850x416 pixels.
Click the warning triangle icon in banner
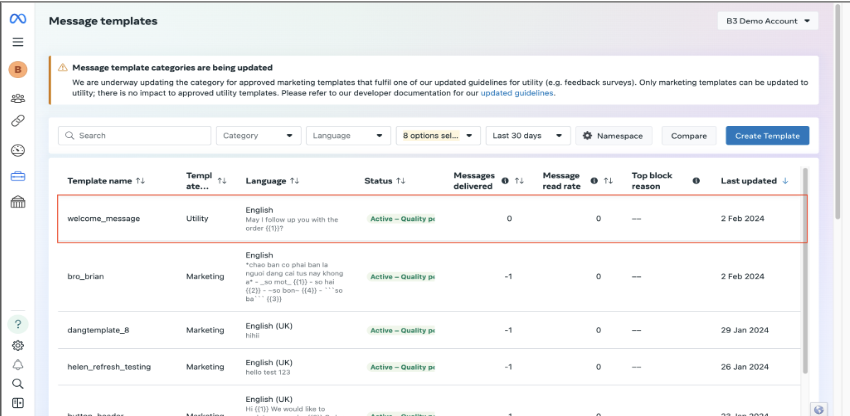[x=63, y=68]
